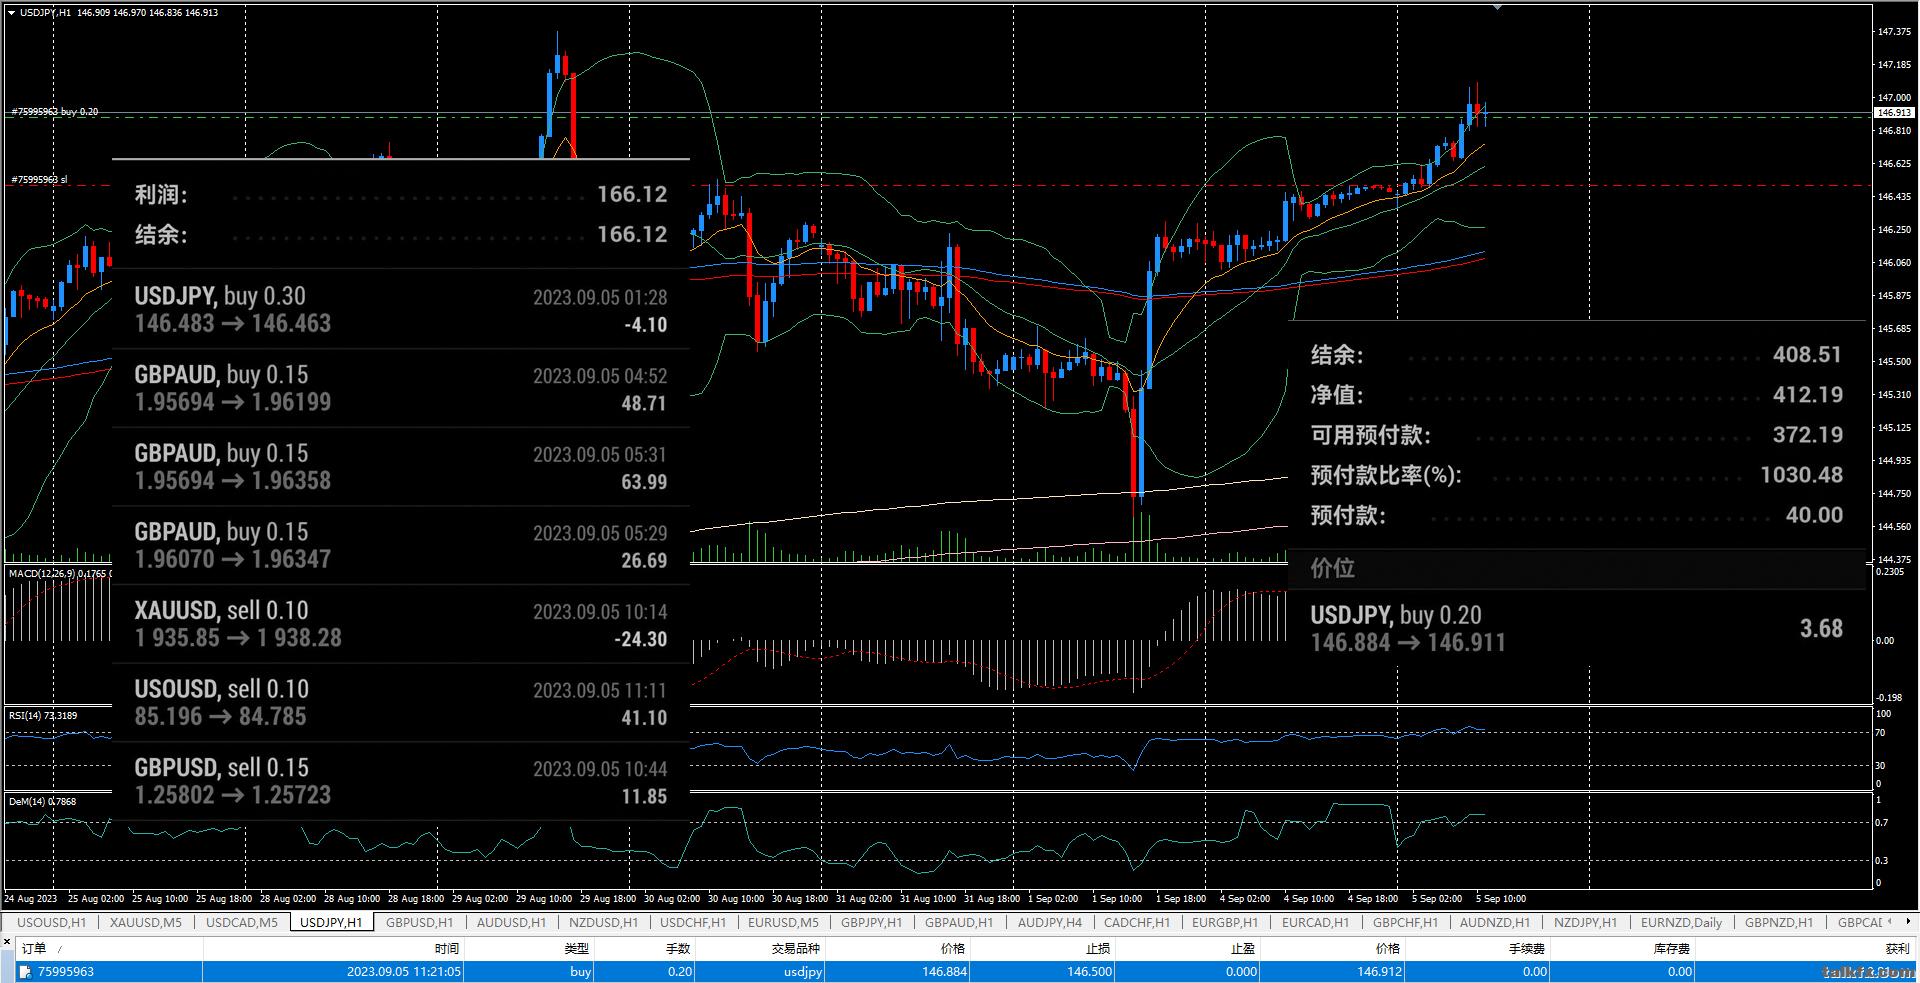1920x983 pixels.
Task: Click the 利润 value 166.12
Action: (632, 194)
